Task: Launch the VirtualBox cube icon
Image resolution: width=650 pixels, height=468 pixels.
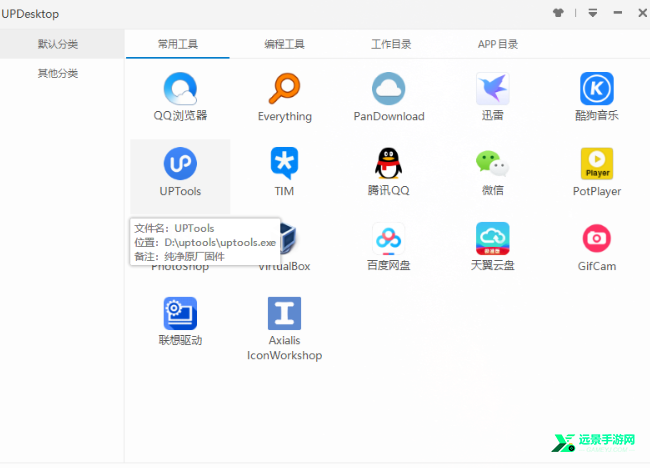Action: [x=288, y=239]
